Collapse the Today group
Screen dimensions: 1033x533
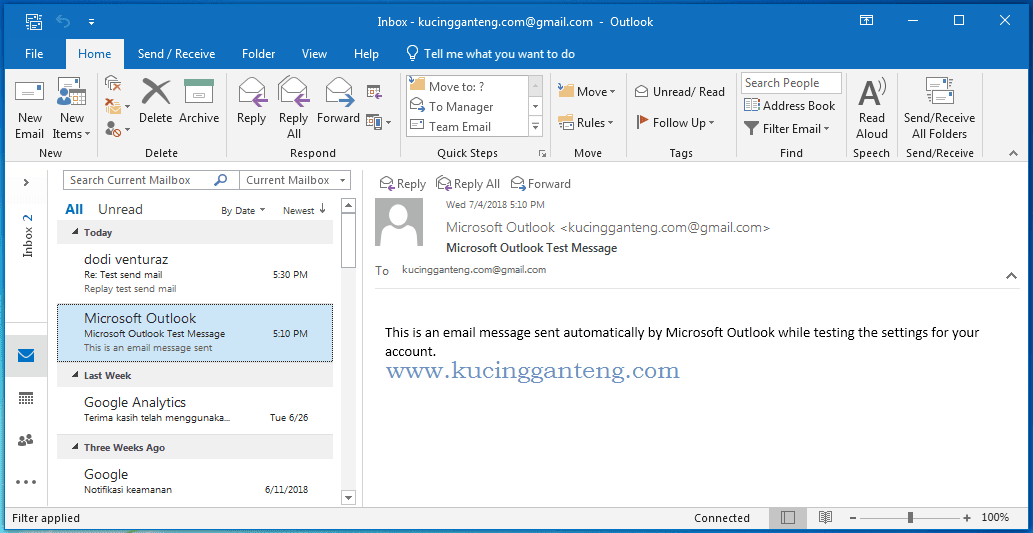(x=74, y=233)
